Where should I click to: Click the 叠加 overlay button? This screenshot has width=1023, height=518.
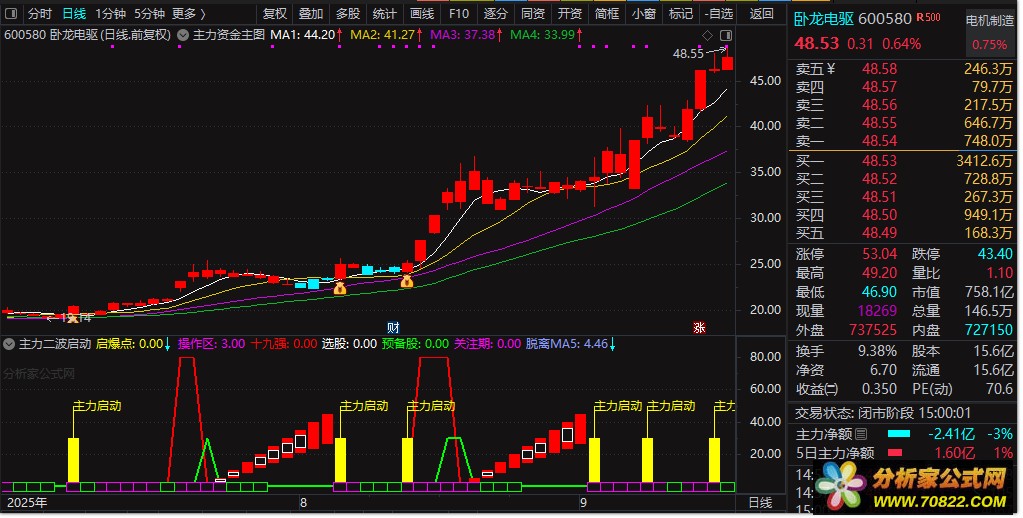coord(311,14)
